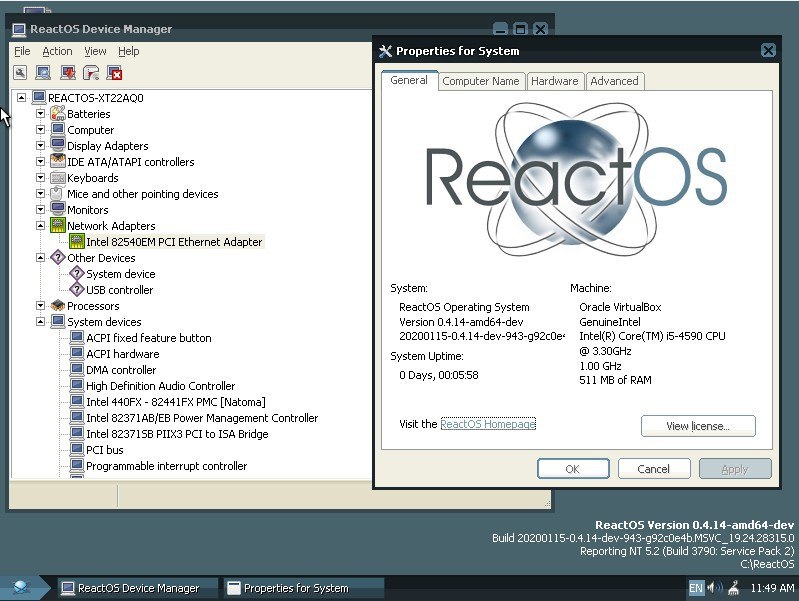Select High Definition Audio Controller device

160,386
